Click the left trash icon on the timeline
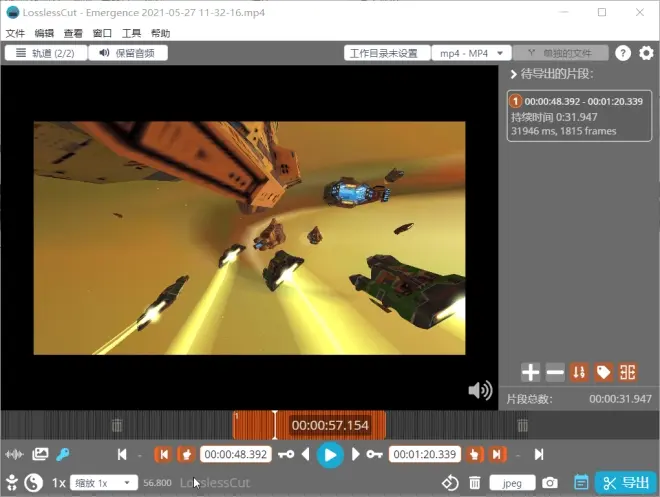This screenshot has height=497, width=660. coord(117,425)
